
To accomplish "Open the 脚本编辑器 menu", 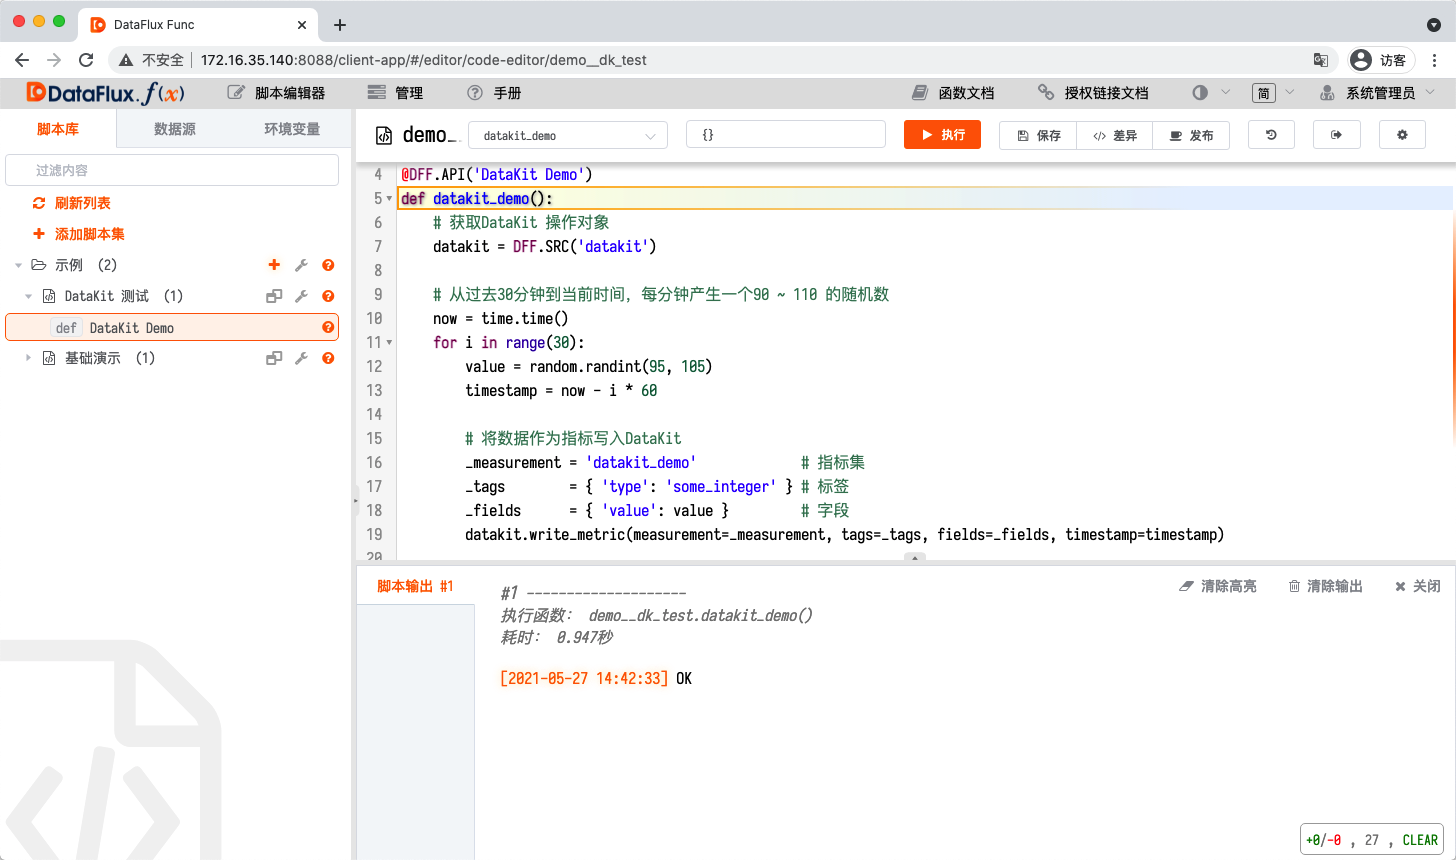I will tap(277, 93).
